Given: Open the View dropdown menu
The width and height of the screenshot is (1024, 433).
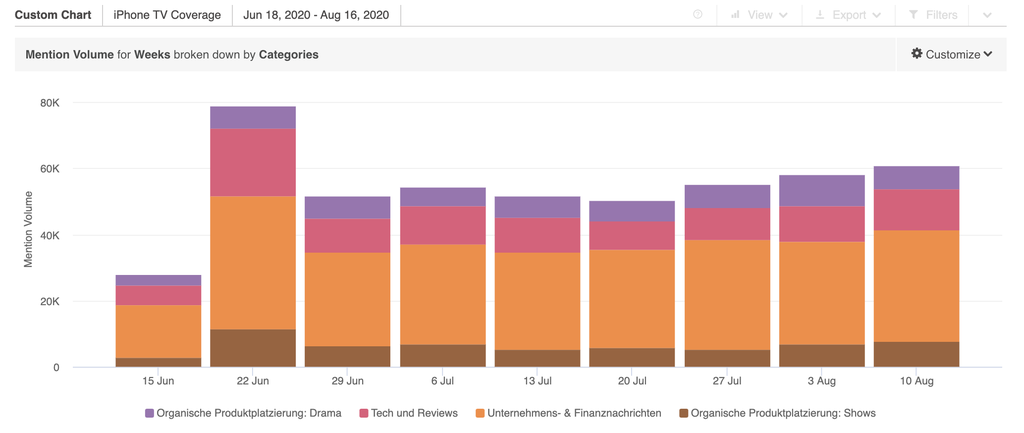Looking at the screenshot, I should click(760, 15).
